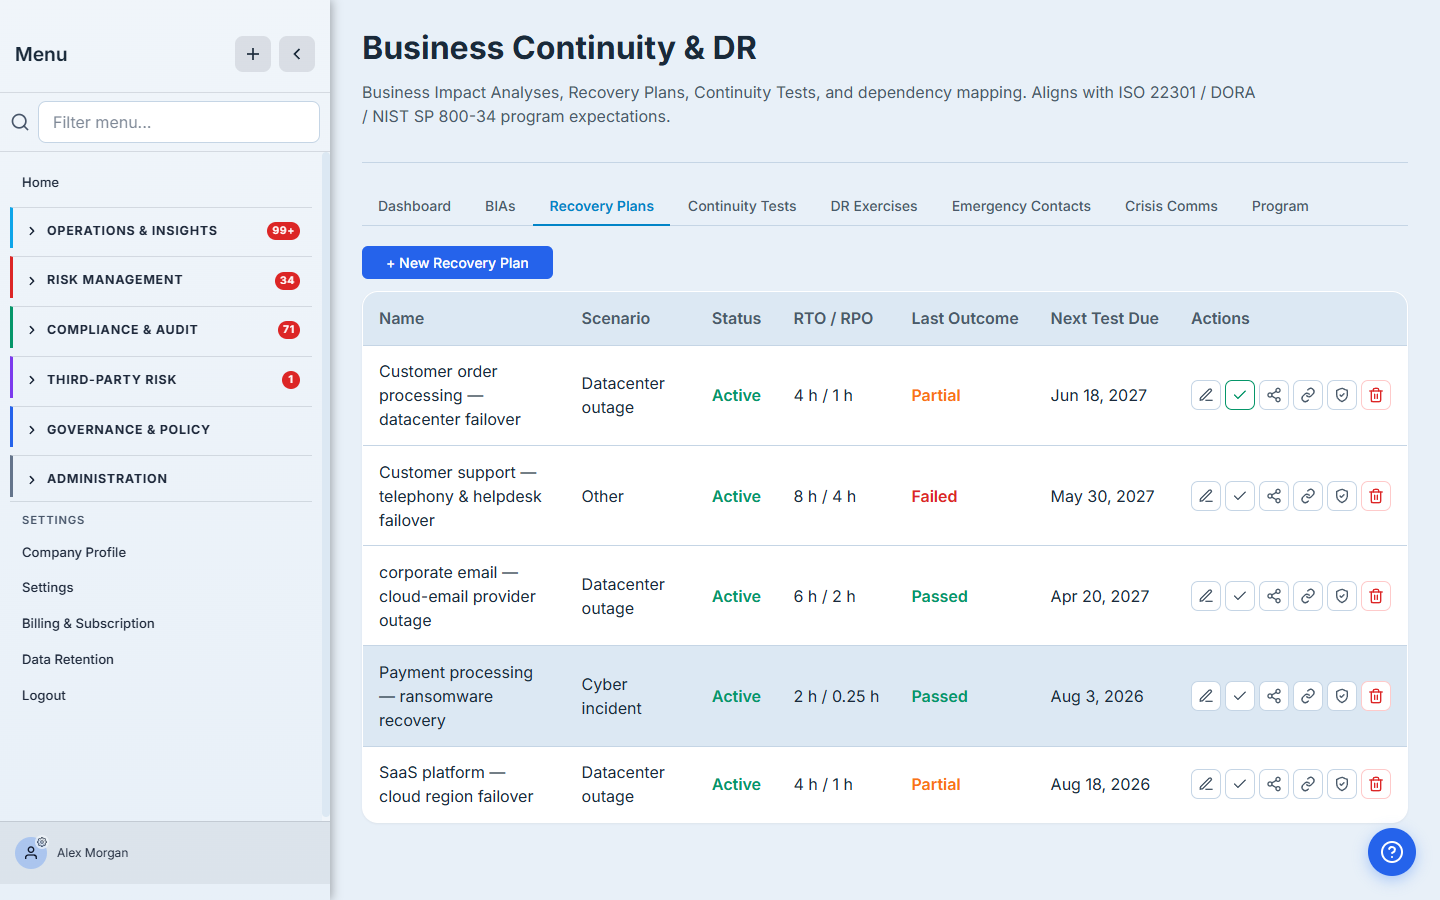This screenshot has height=900, width=1440.
Task: Focus the Filter menu input field
Action: pyautogui.click(x=179, y=122)
